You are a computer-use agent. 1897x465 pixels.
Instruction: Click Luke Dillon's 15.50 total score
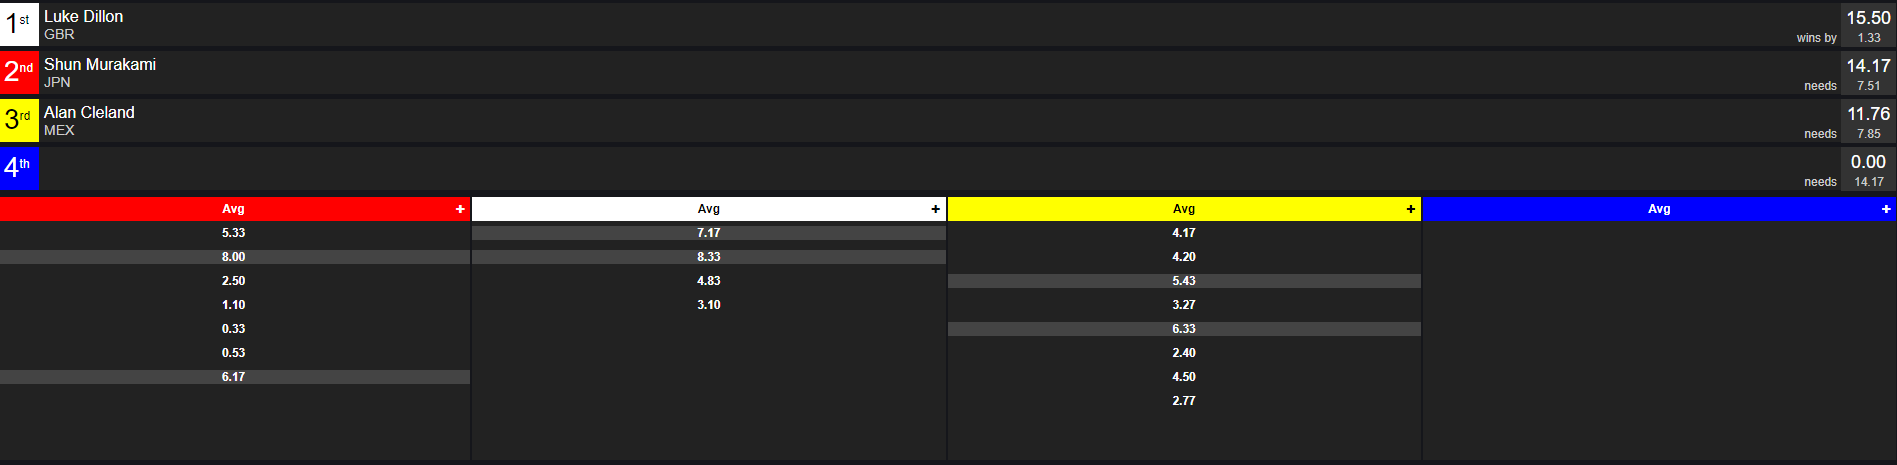pos(1868,18)
